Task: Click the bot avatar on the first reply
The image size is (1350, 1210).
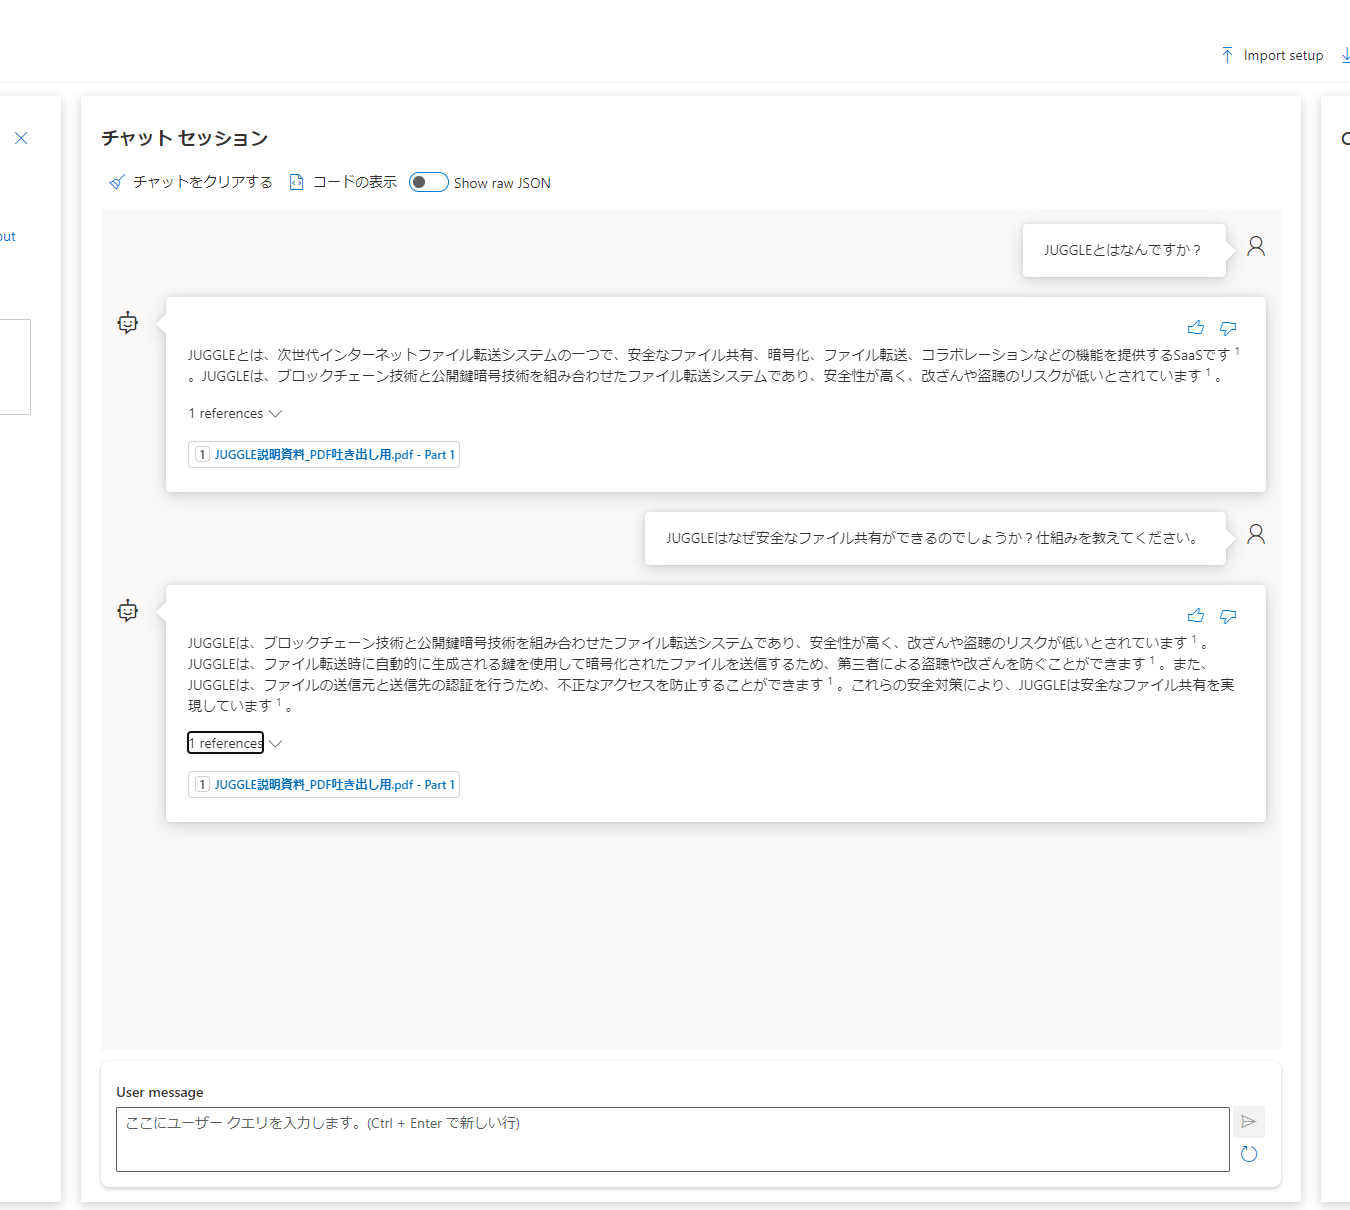Action: (x=127, y=322)
